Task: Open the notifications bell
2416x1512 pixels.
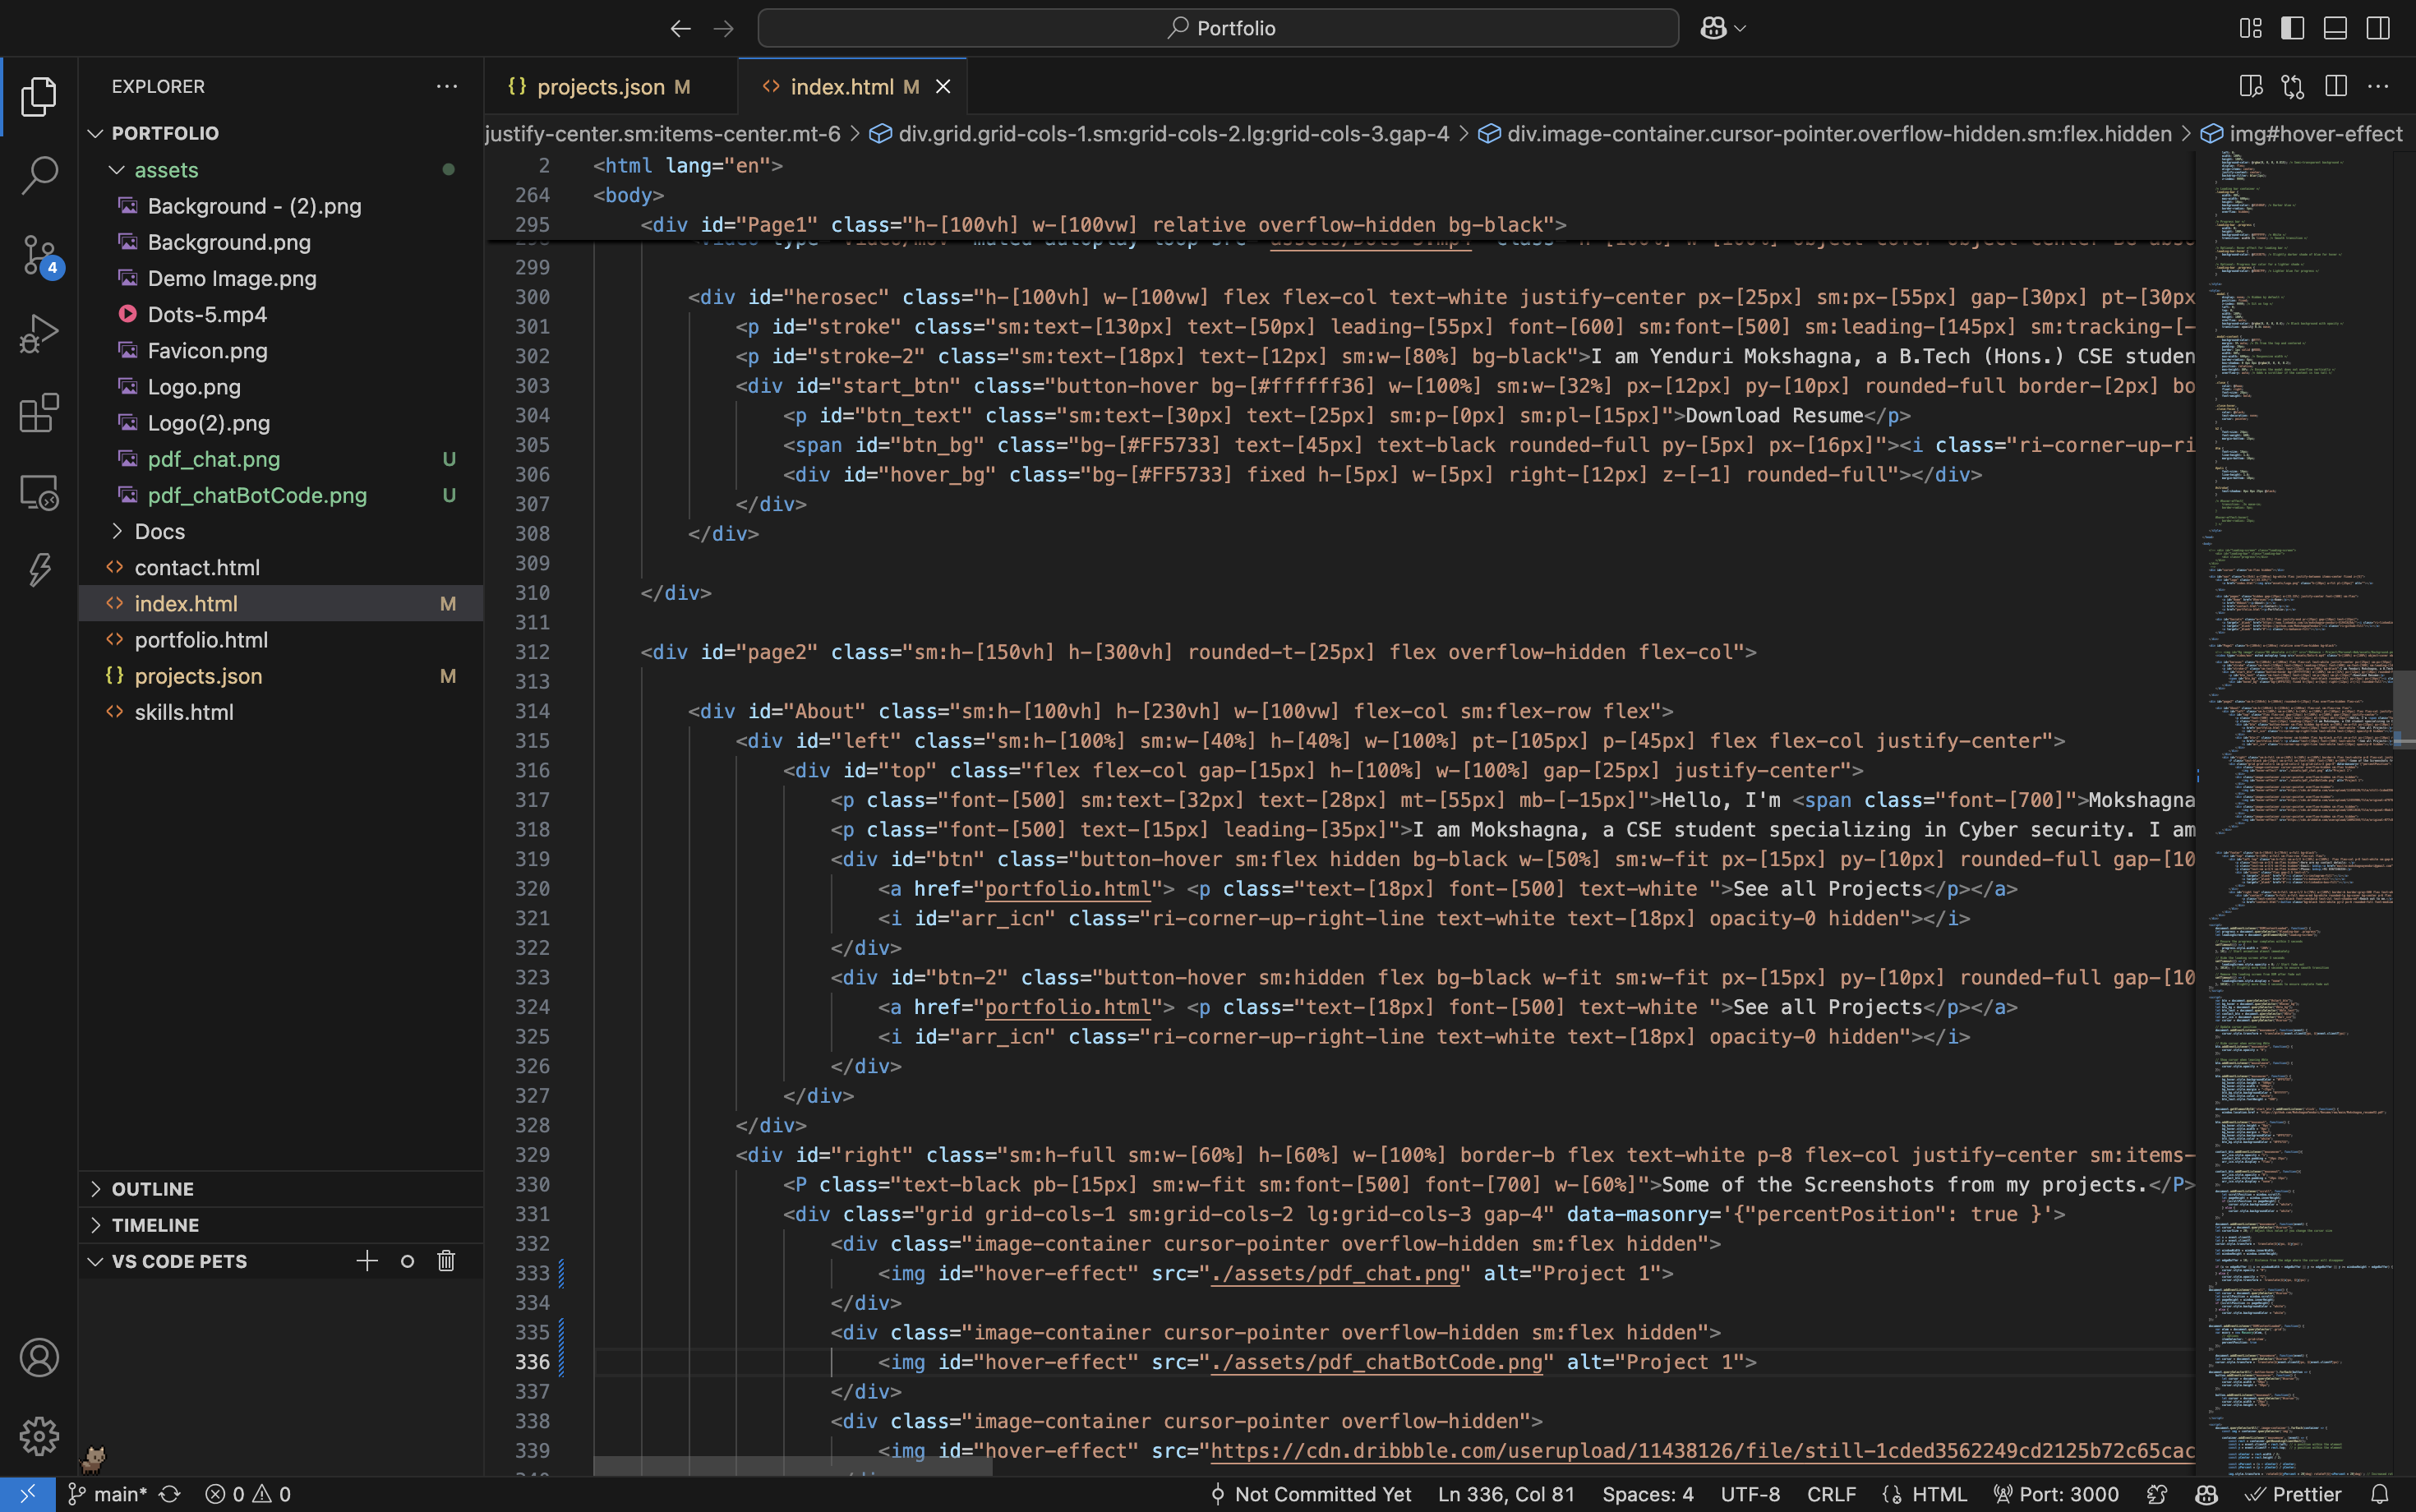Action: click(x=2380, y=1494)
